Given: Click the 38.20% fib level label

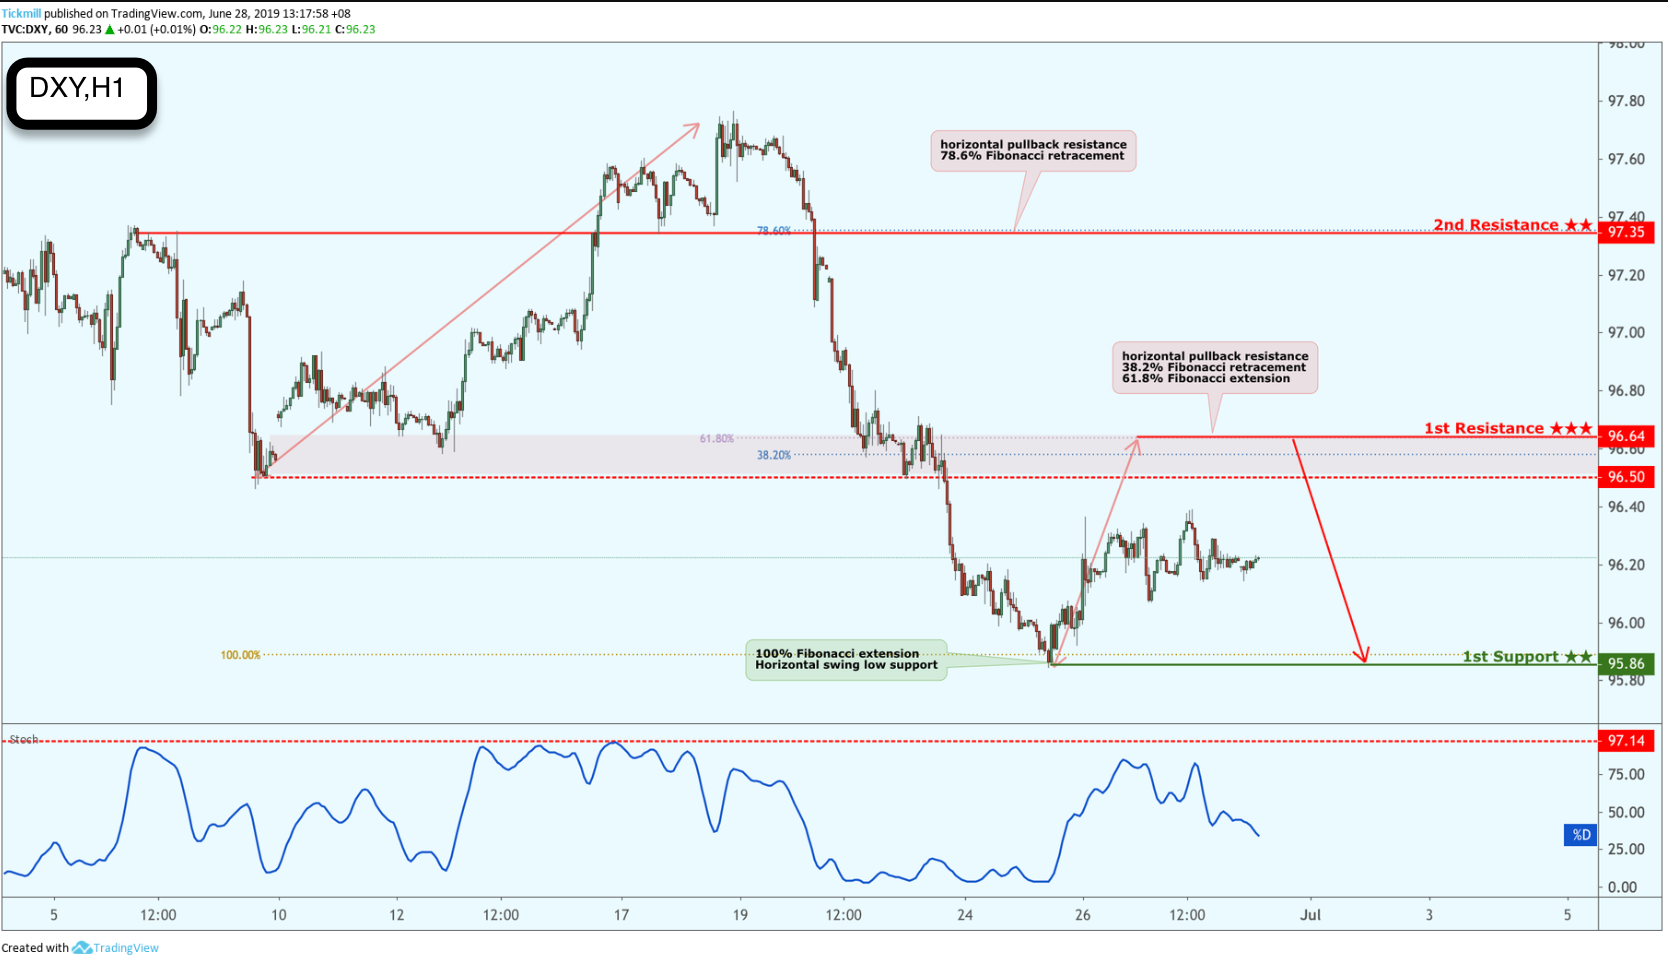Looking at the screenshot, I should point(774,455).
